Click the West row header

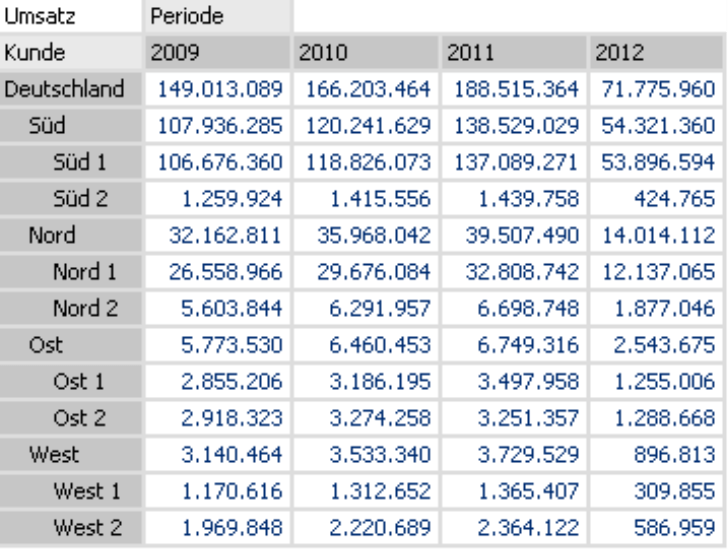(71, 455)
